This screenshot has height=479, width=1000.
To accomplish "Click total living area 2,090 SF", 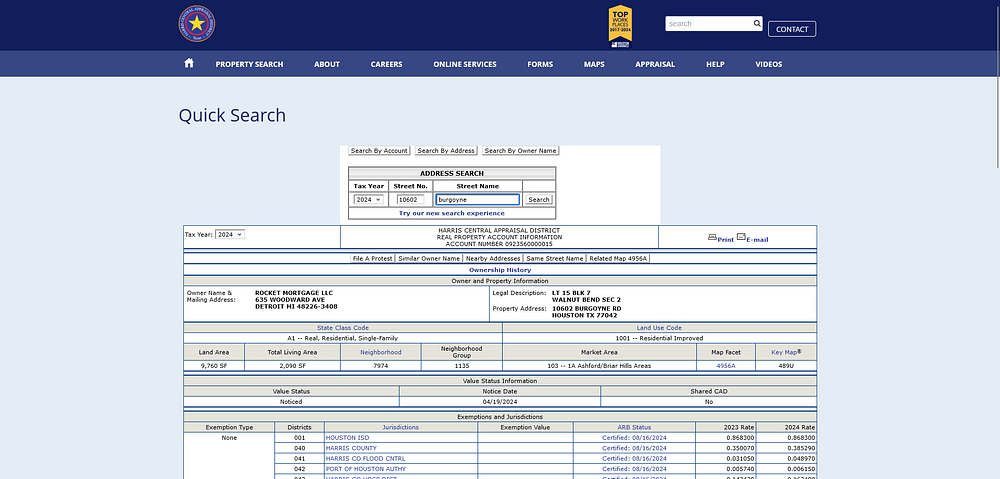I will coord(293,366).
